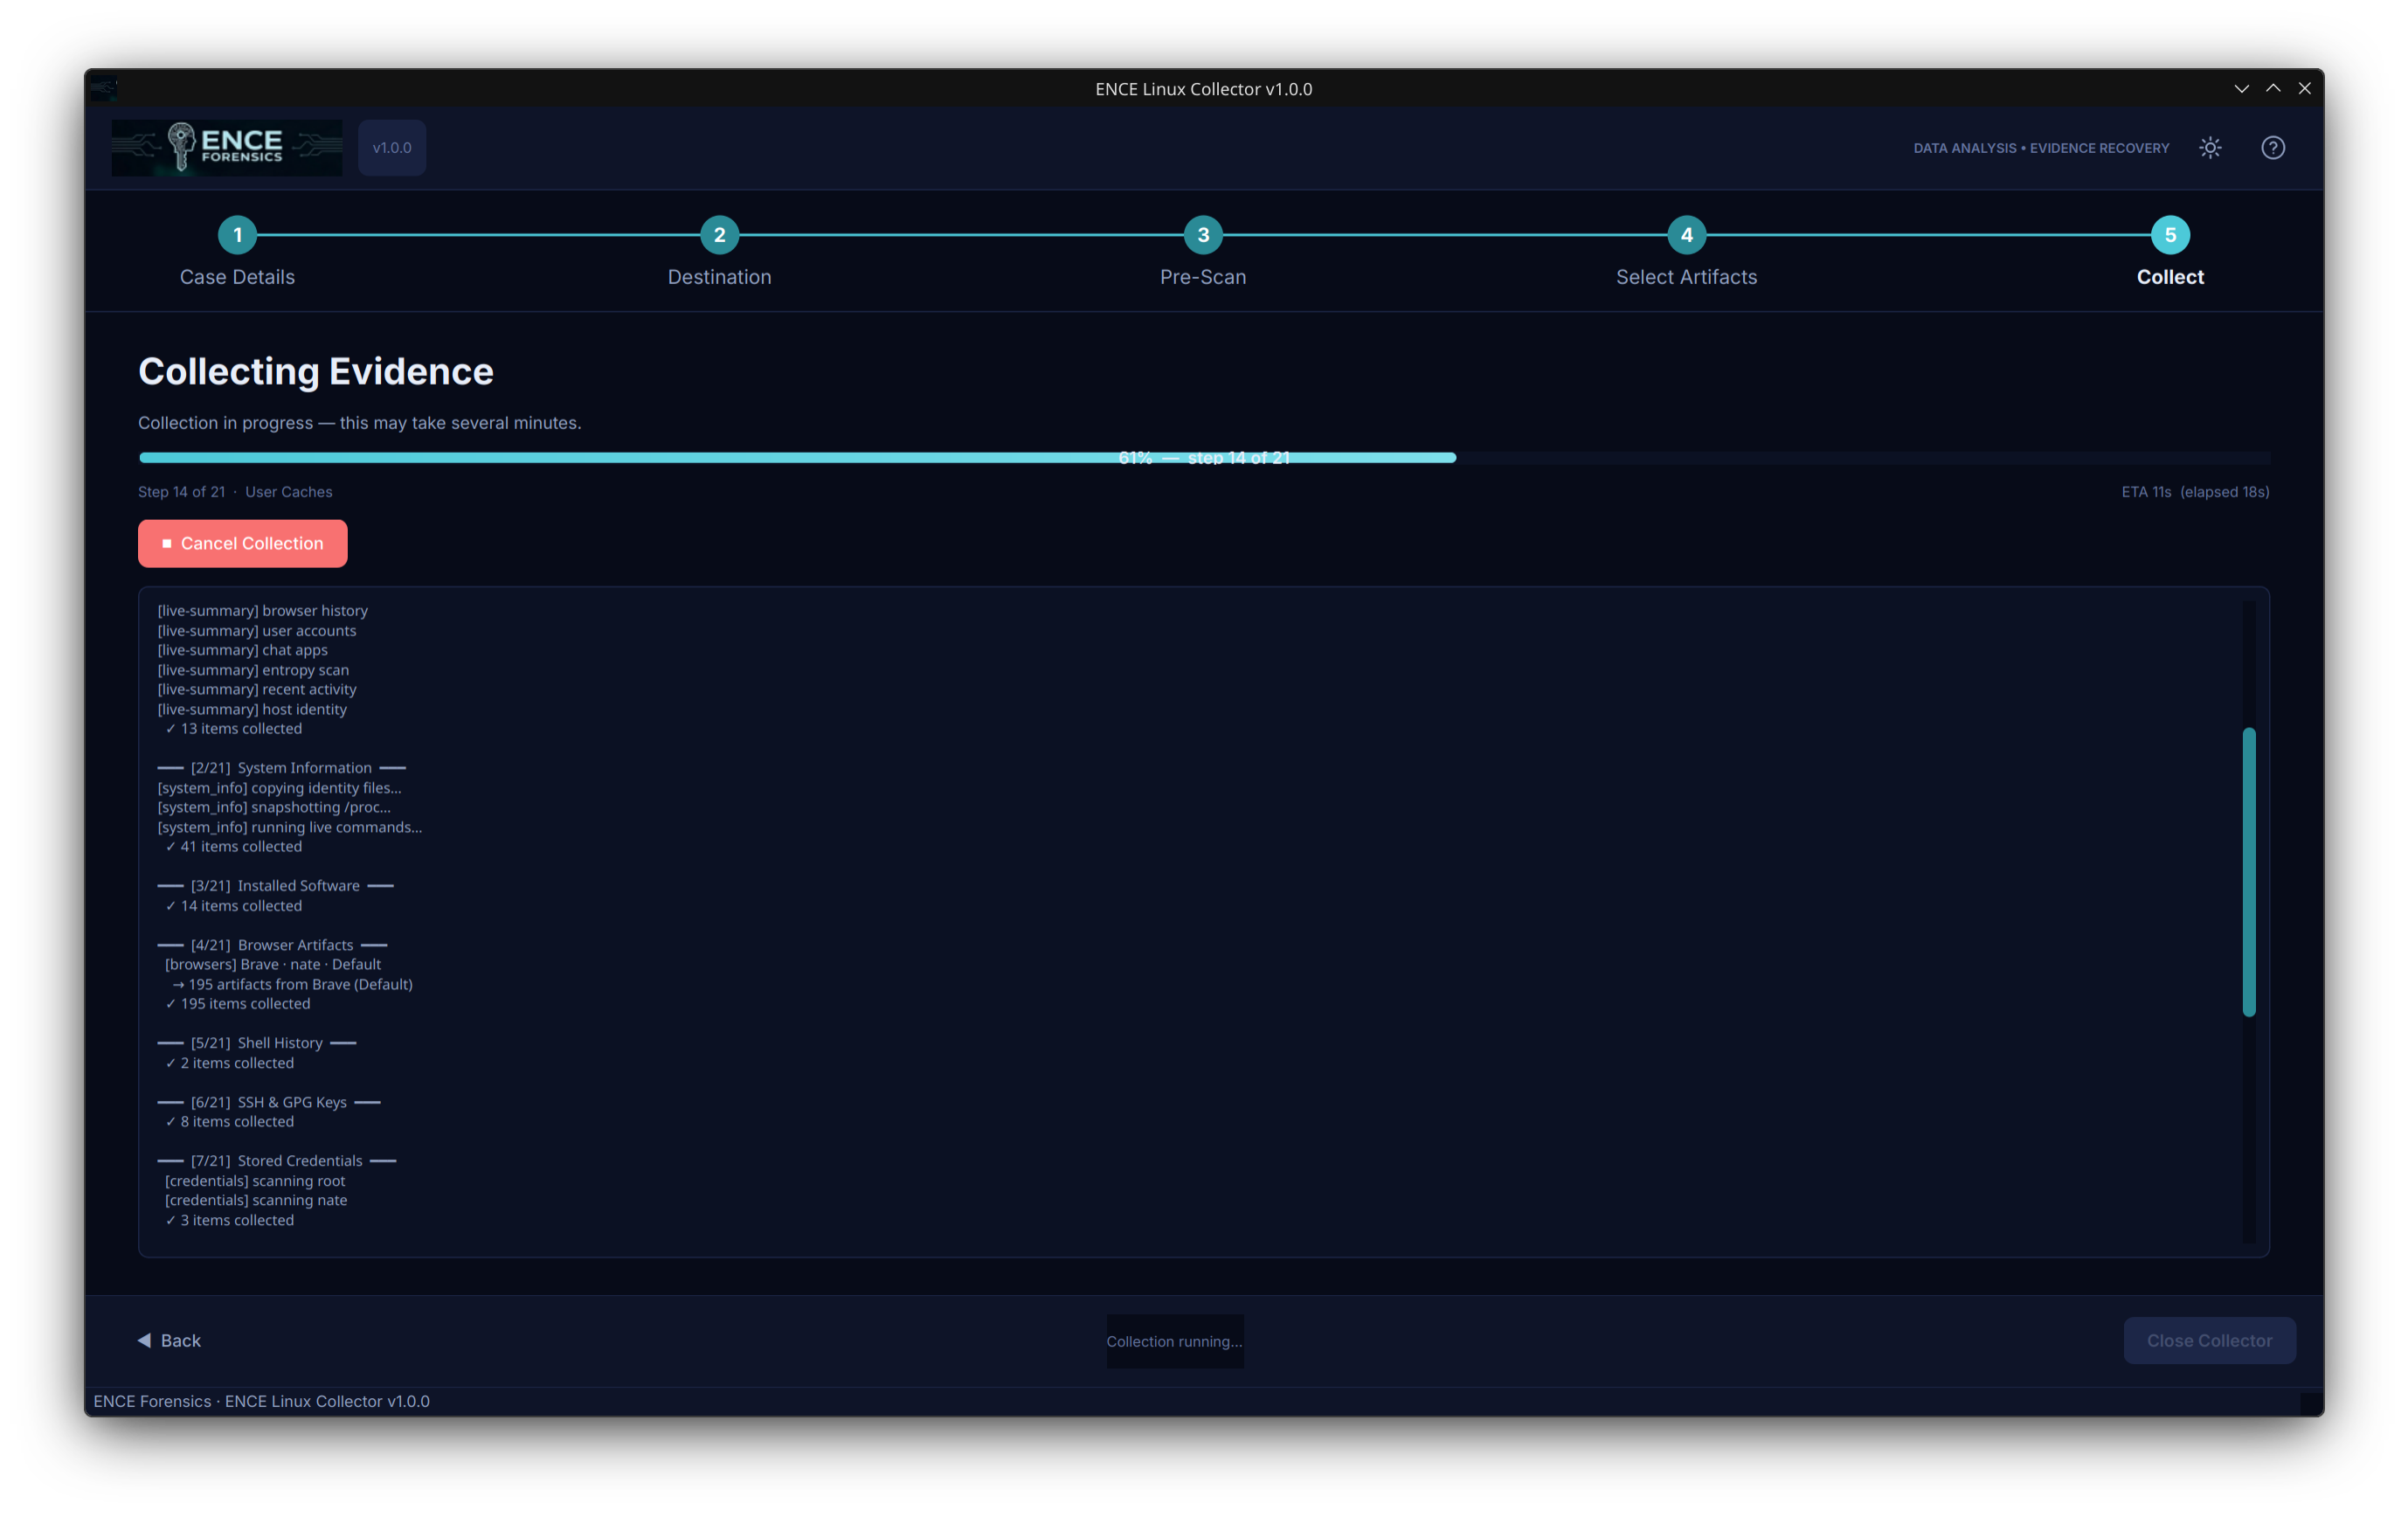Go to step 4 circle
The height and width of the screenshot is (1517, 2408).
point(1687,235)
